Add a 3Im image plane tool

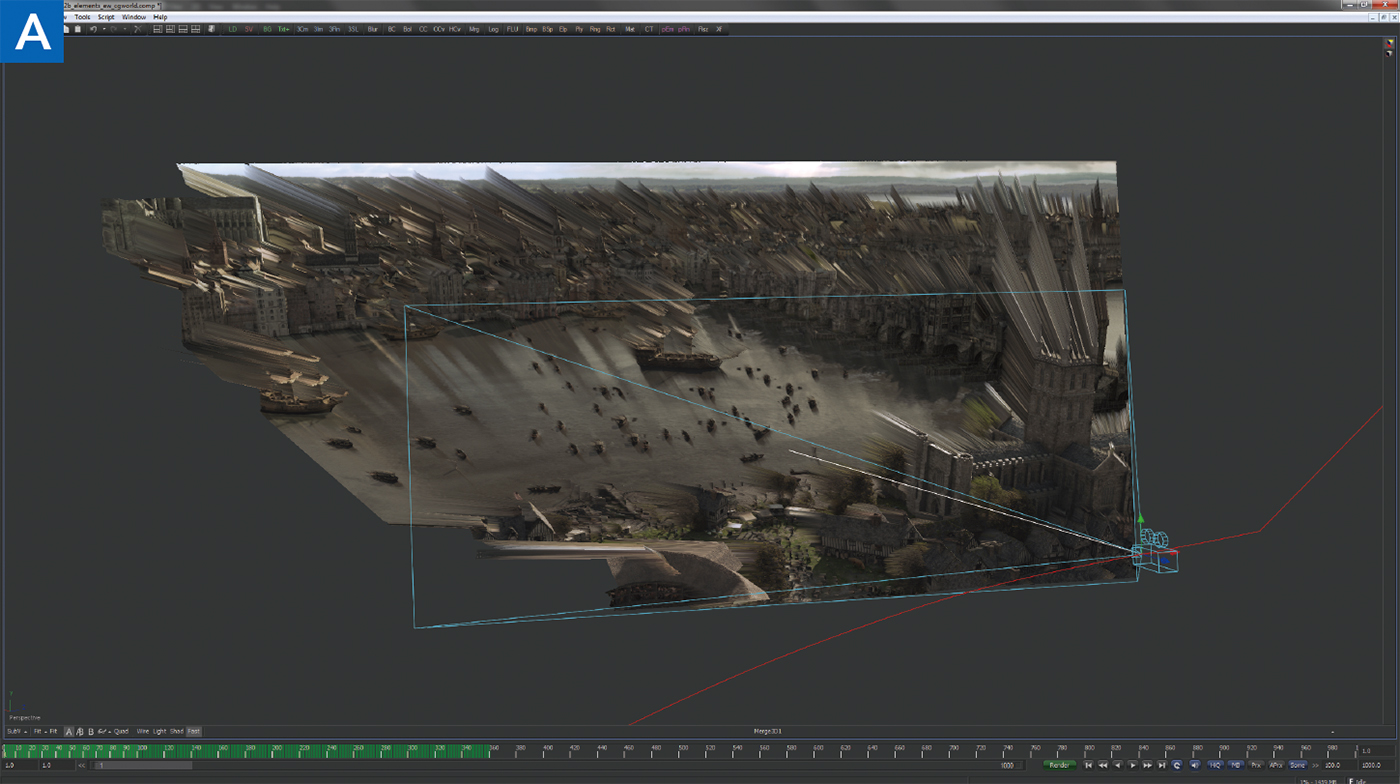point(318,29)
